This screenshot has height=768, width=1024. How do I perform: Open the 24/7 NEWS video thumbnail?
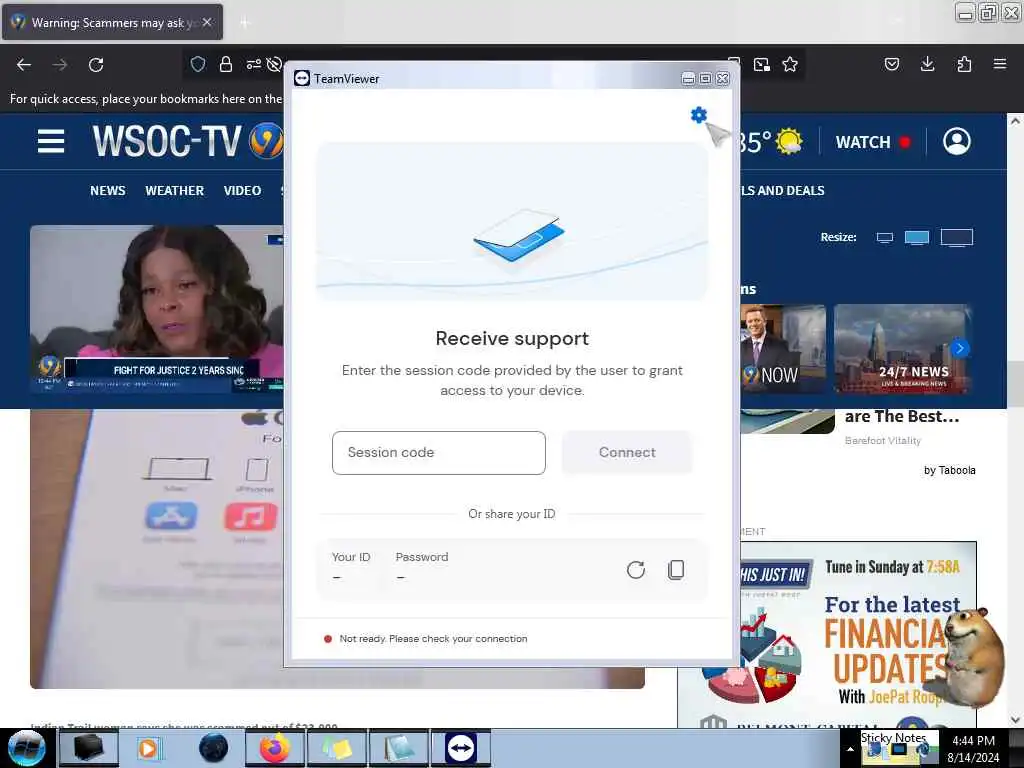[903, 349]
